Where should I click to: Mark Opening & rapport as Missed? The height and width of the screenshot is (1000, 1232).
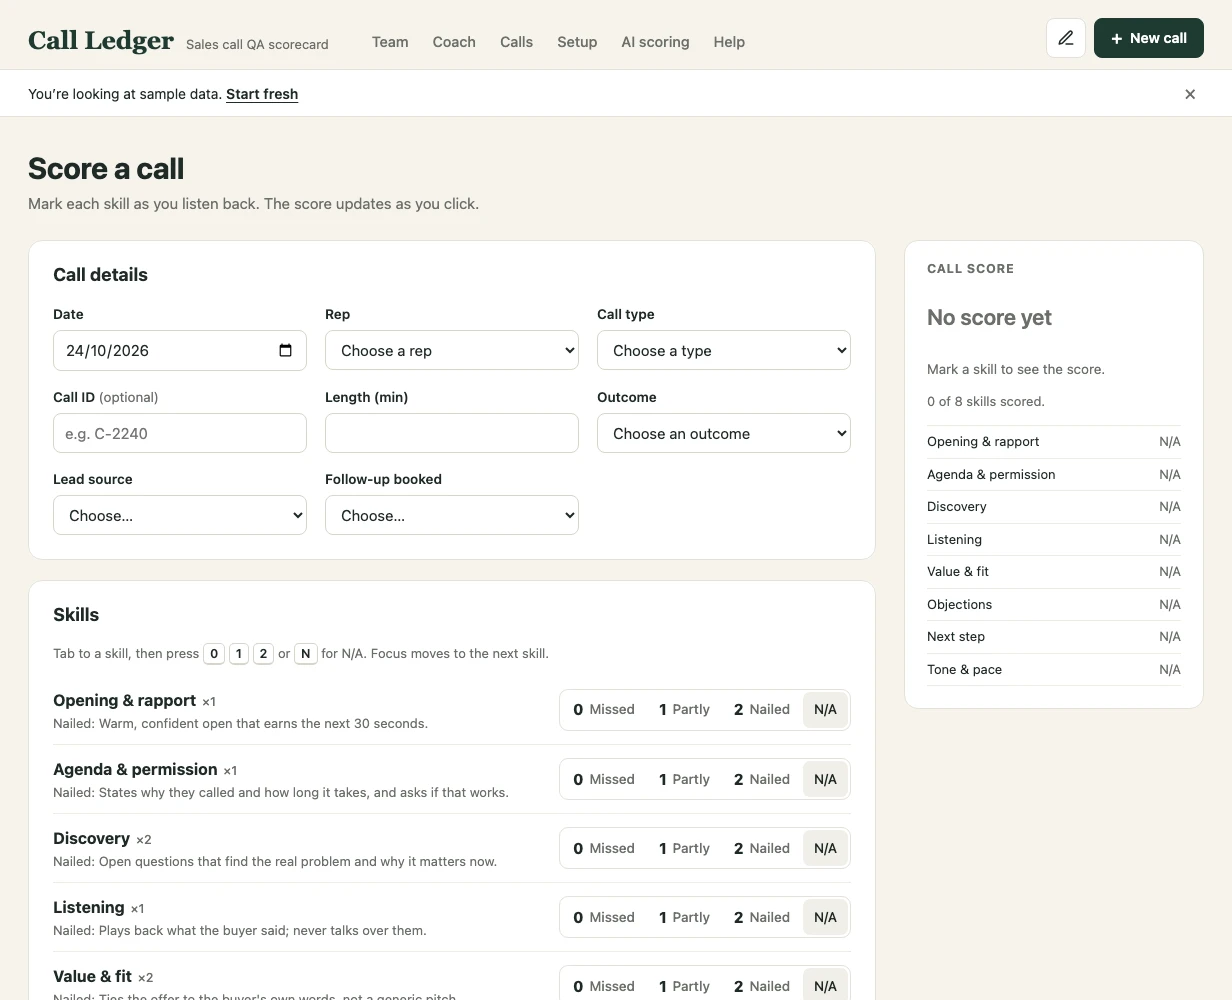click(x=604, y=709)
